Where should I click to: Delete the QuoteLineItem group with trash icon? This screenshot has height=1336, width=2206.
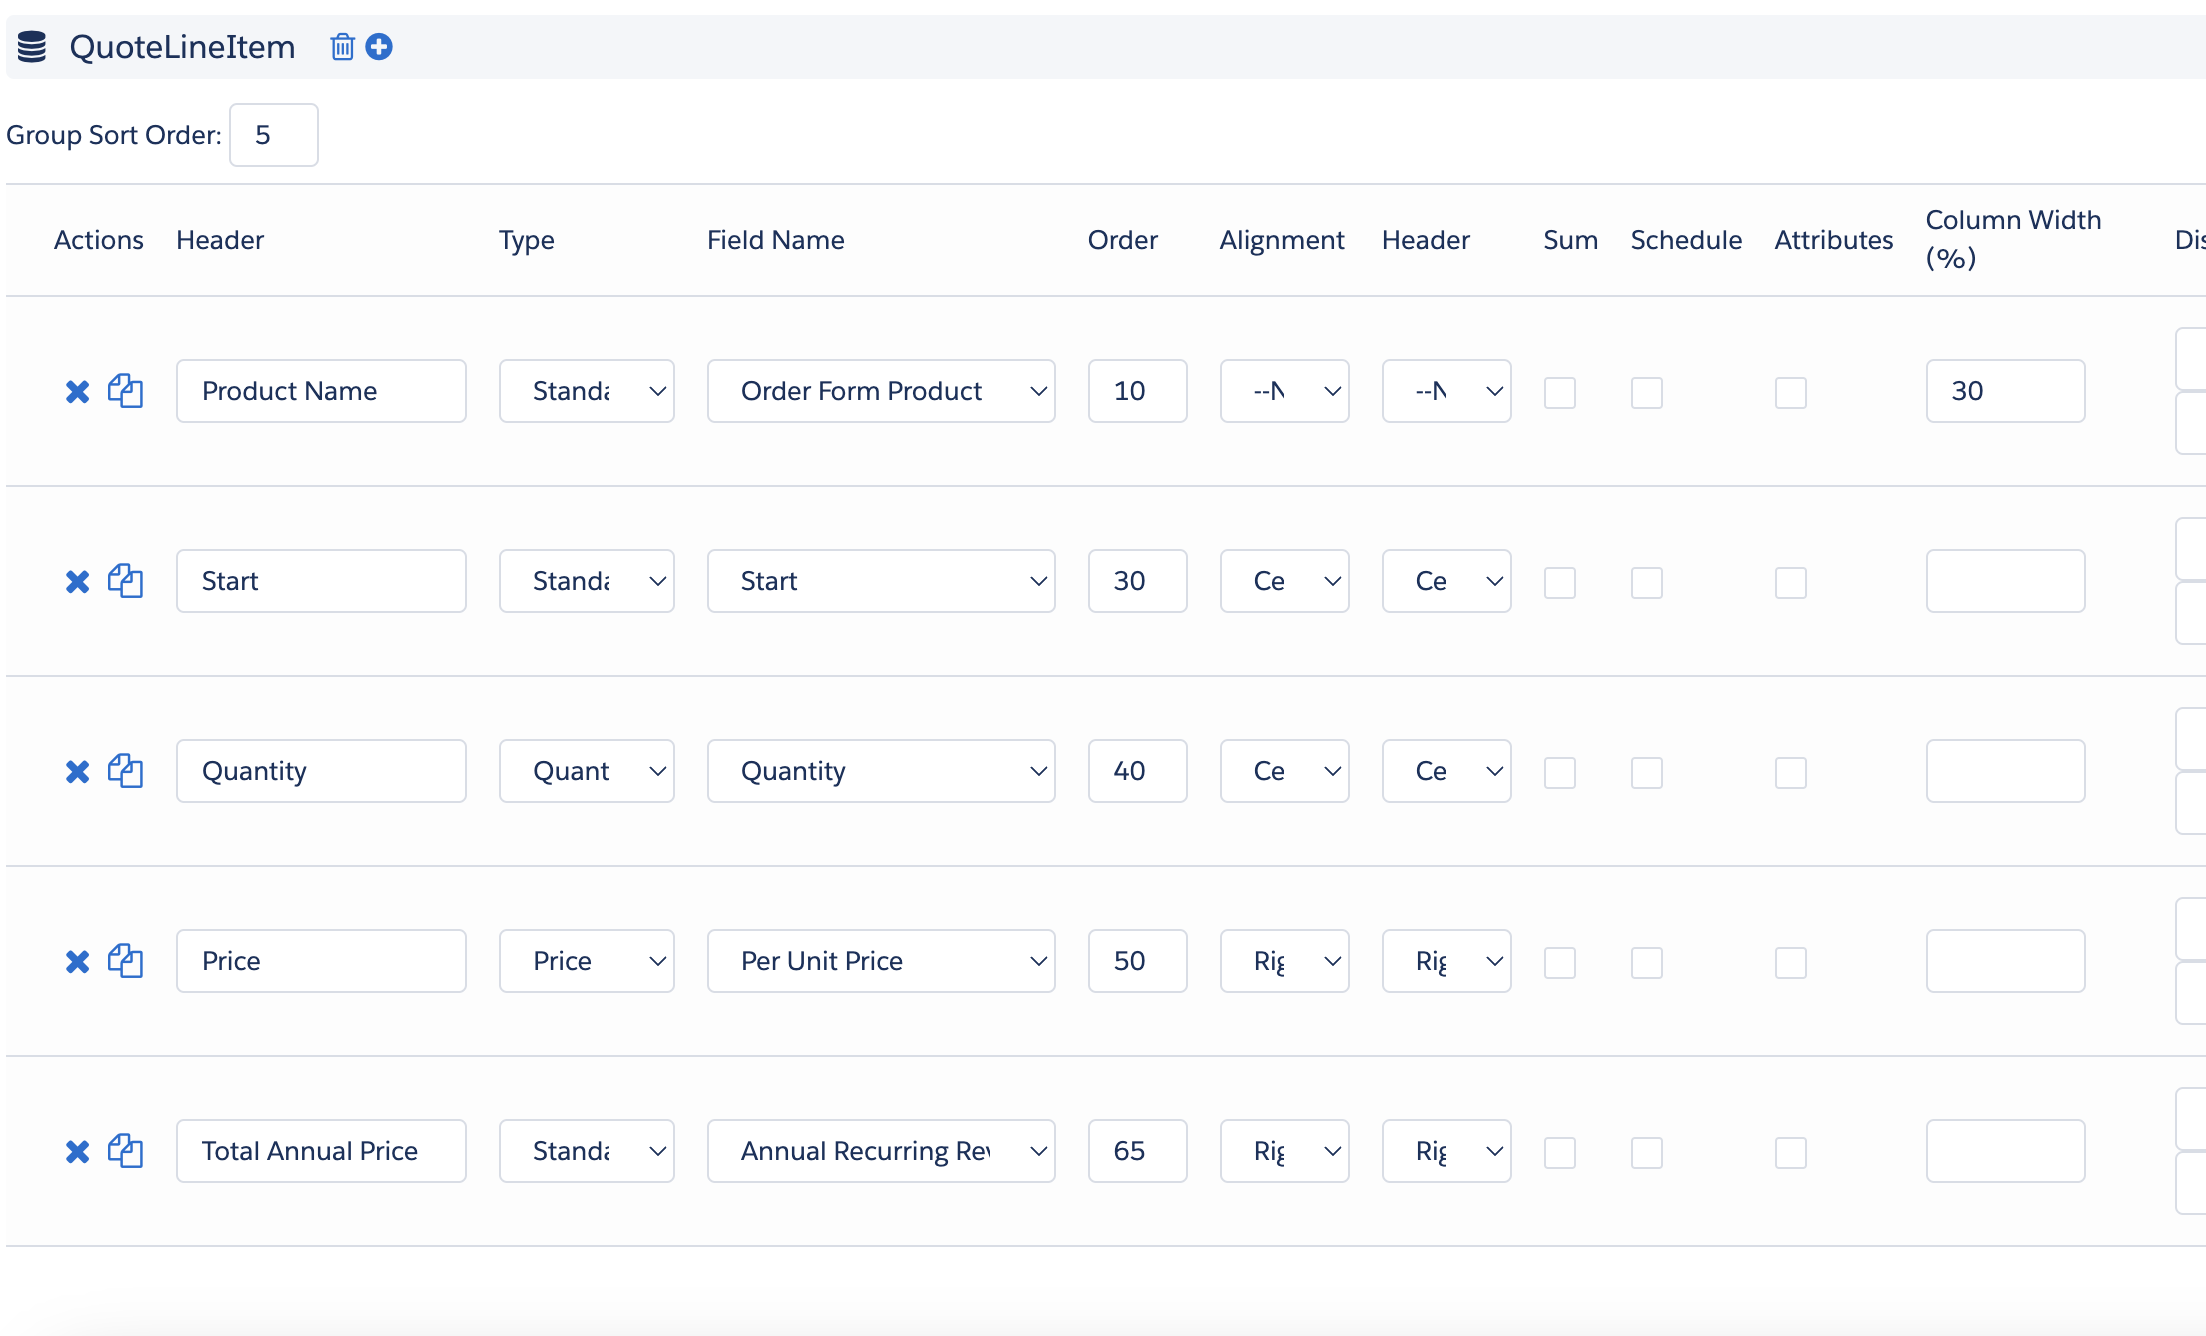(342, 47)
